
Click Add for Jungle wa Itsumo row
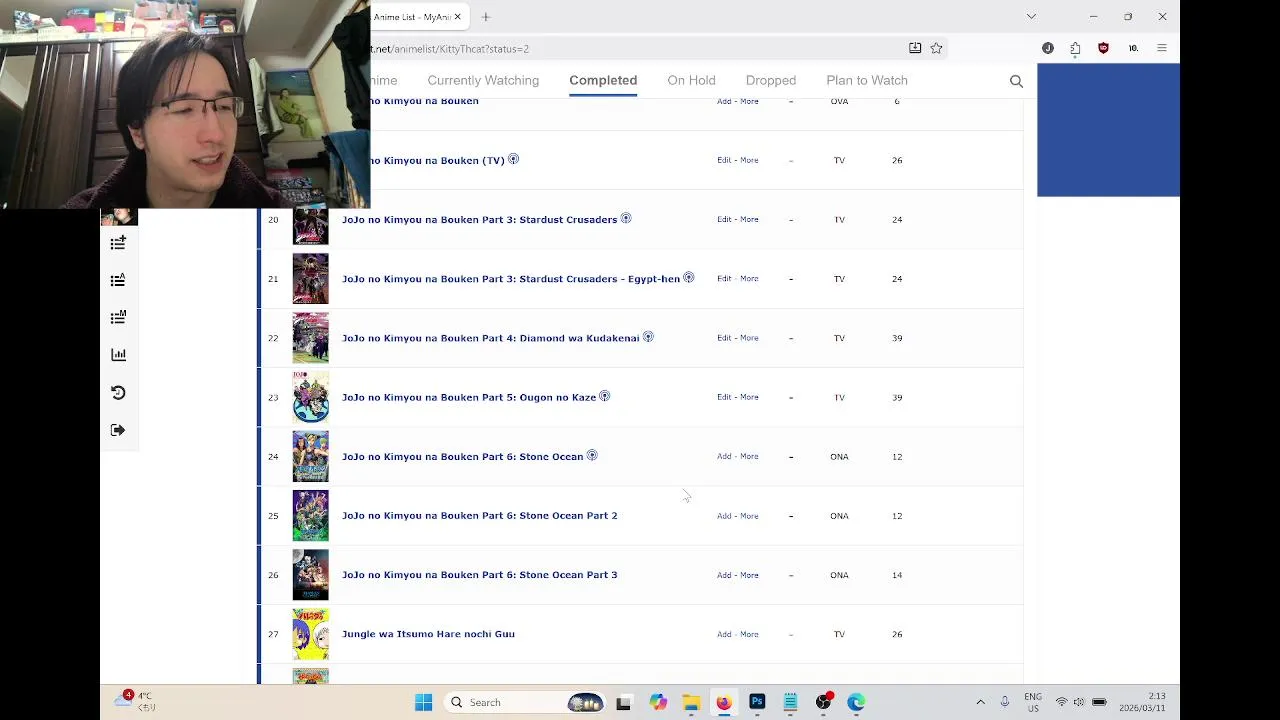(724, 634)
